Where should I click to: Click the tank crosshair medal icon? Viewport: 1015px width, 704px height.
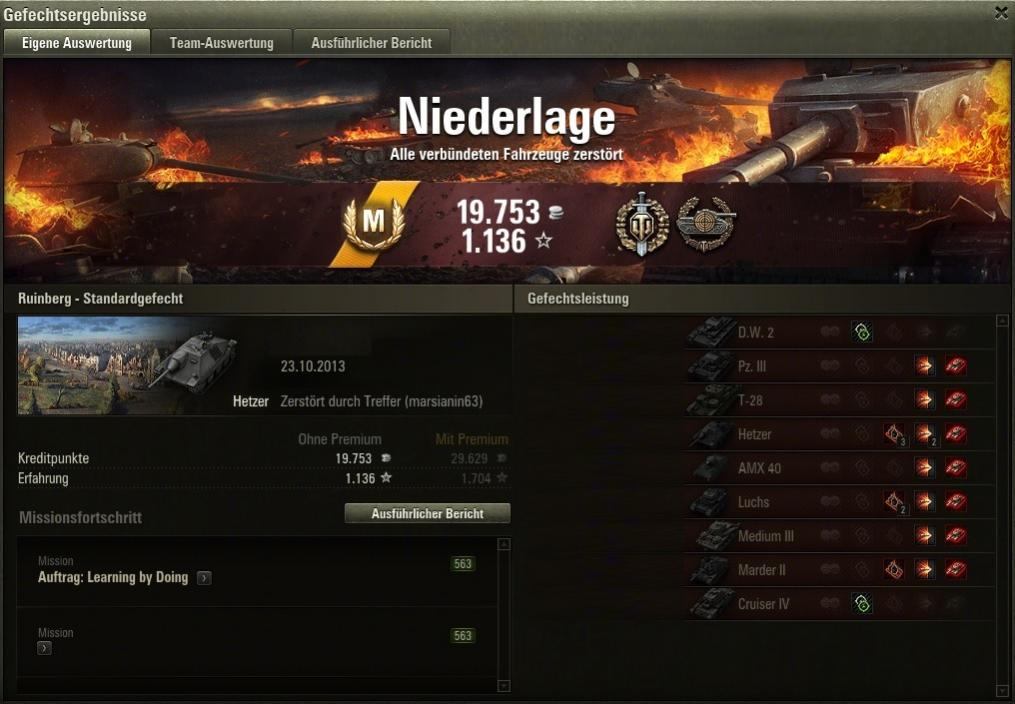tap(706, 224)
